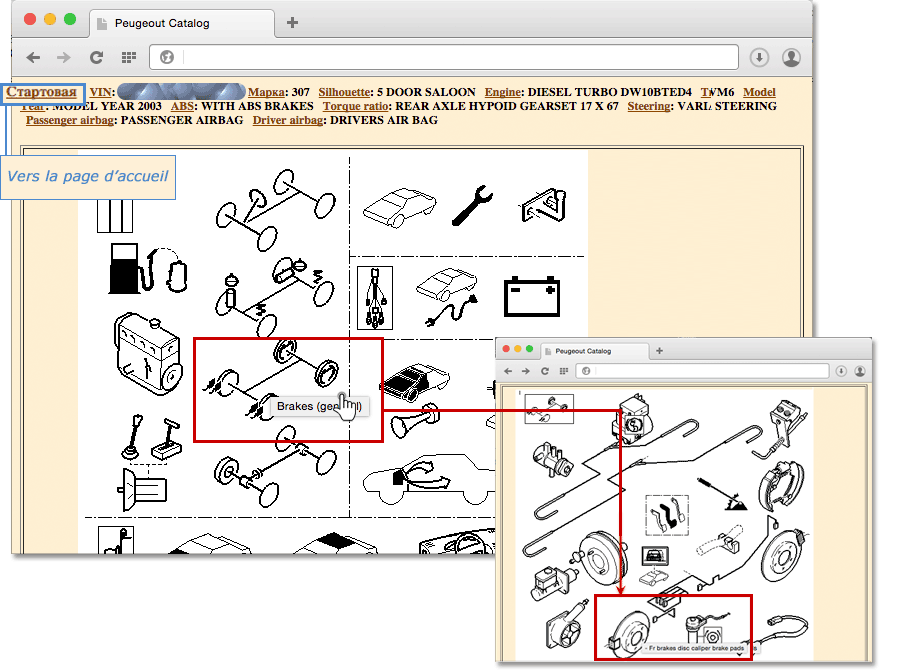Select the brake pedals dashed box
The height and width of the screenshot is (671, 908).
point(667,515)
